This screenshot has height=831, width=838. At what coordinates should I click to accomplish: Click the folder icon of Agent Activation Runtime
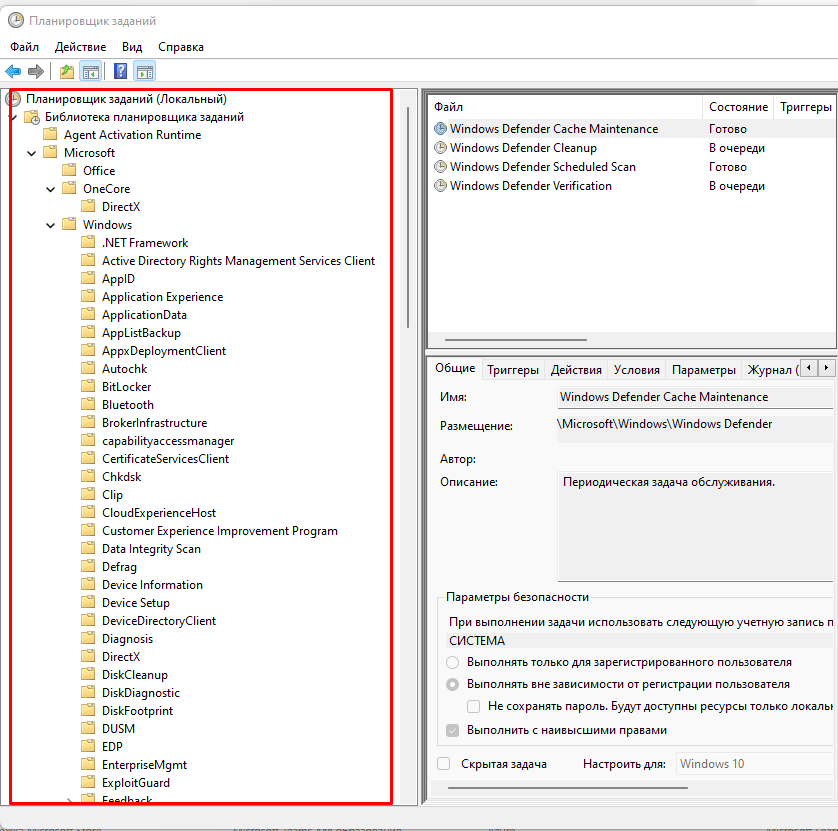[x=50, y=134]
